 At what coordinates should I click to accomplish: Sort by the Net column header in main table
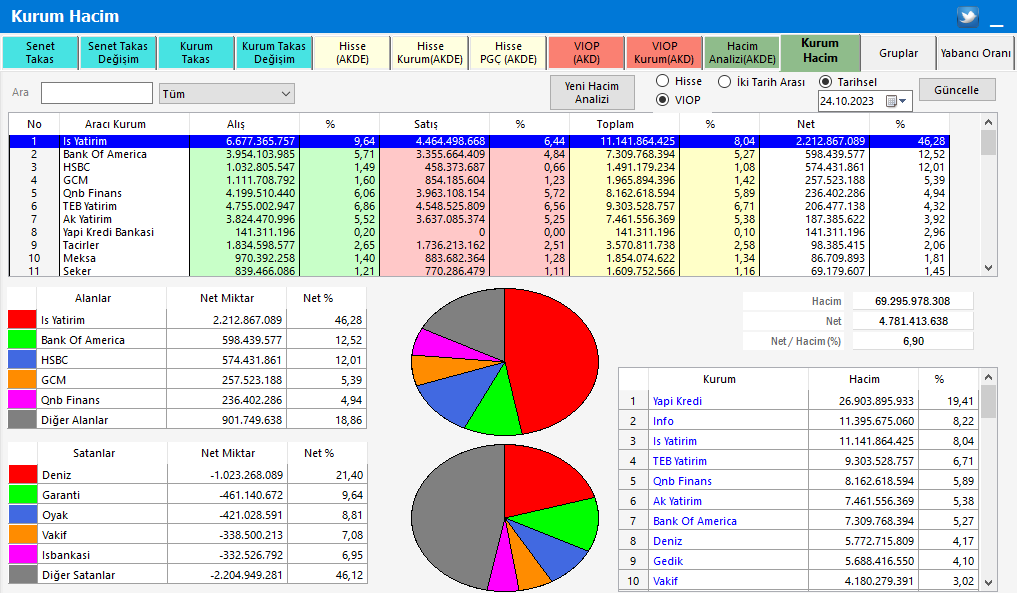pyautogui.click(x=814, y=124)
